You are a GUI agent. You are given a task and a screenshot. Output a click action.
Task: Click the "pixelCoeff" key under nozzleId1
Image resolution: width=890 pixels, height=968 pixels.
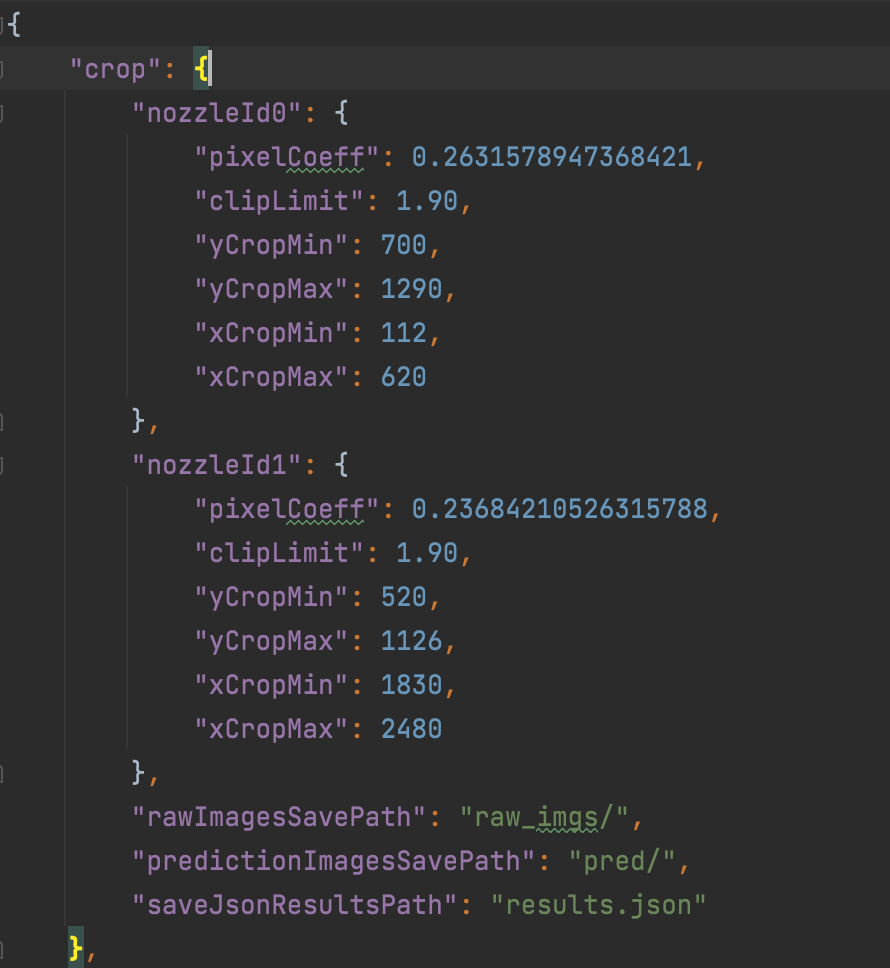pos(286,509)
